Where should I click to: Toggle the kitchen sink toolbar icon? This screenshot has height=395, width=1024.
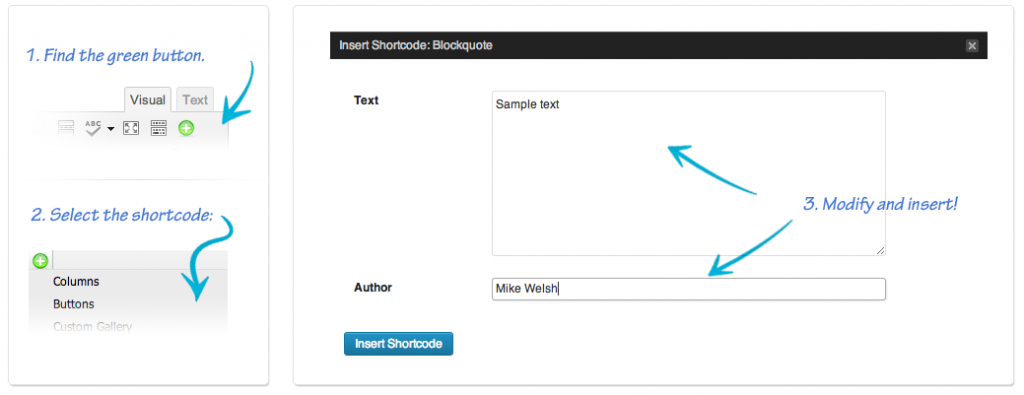click(159, 128)
